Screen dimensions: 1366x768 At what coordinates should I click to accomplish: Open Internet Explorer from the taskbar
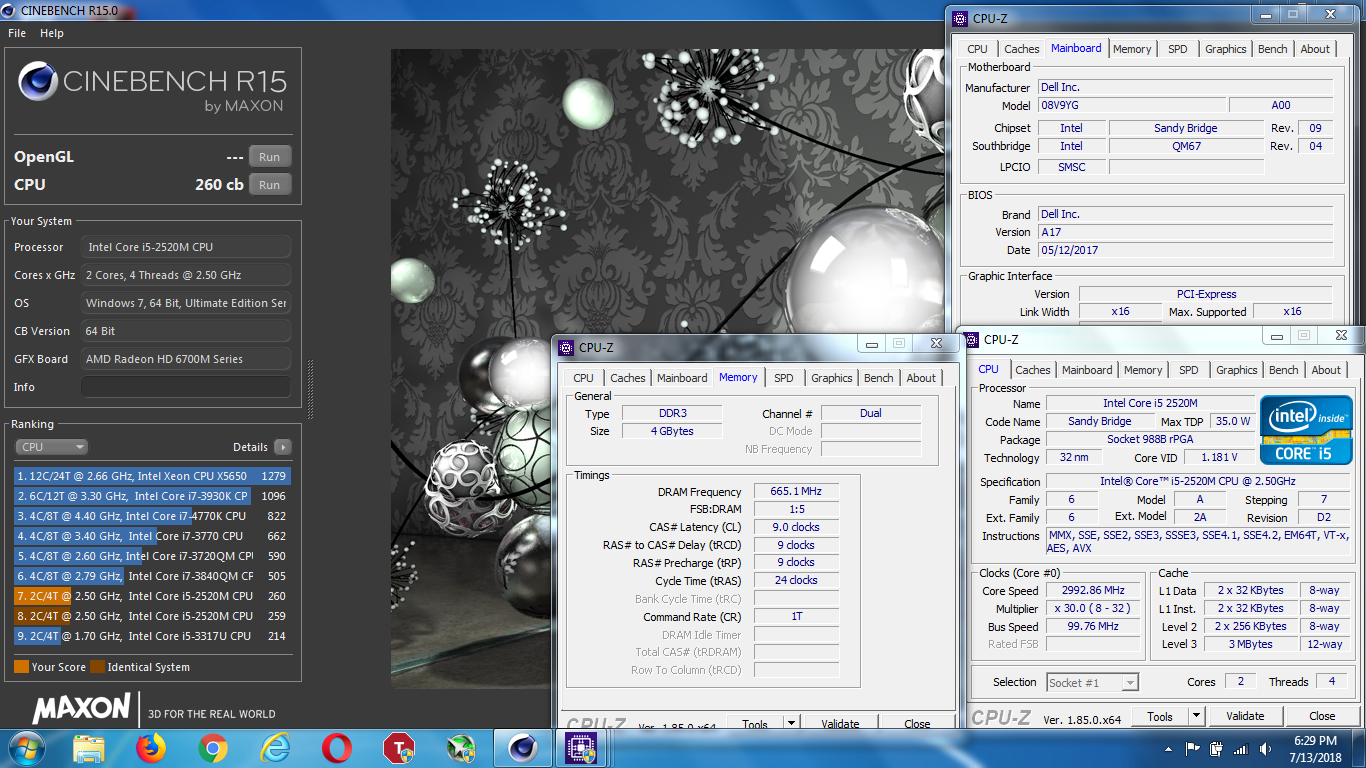275,748
